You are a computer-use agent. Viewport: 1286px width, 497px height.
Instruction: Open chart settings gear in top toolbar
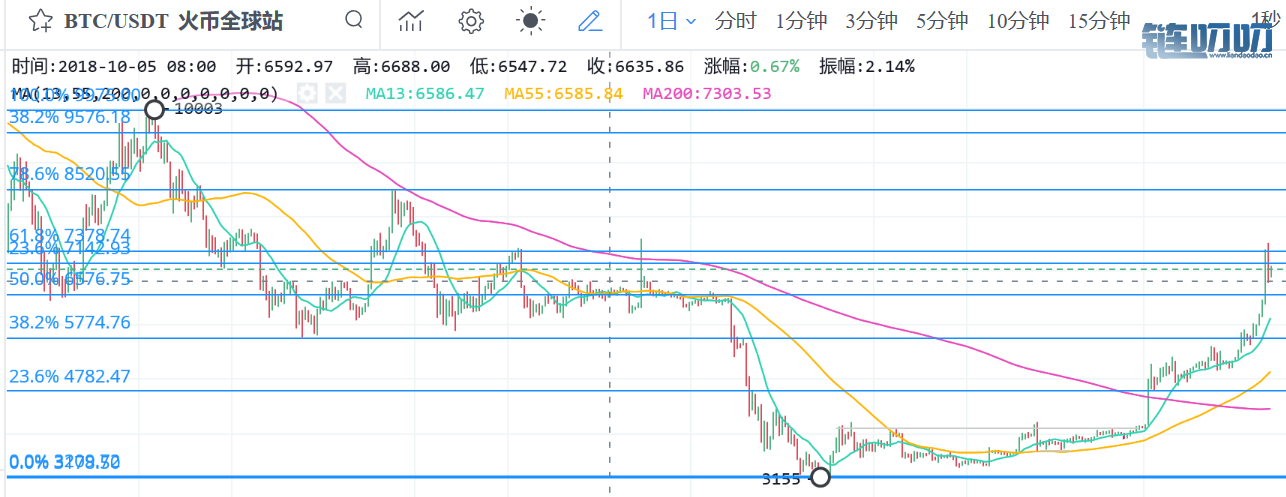coord(471,20)
